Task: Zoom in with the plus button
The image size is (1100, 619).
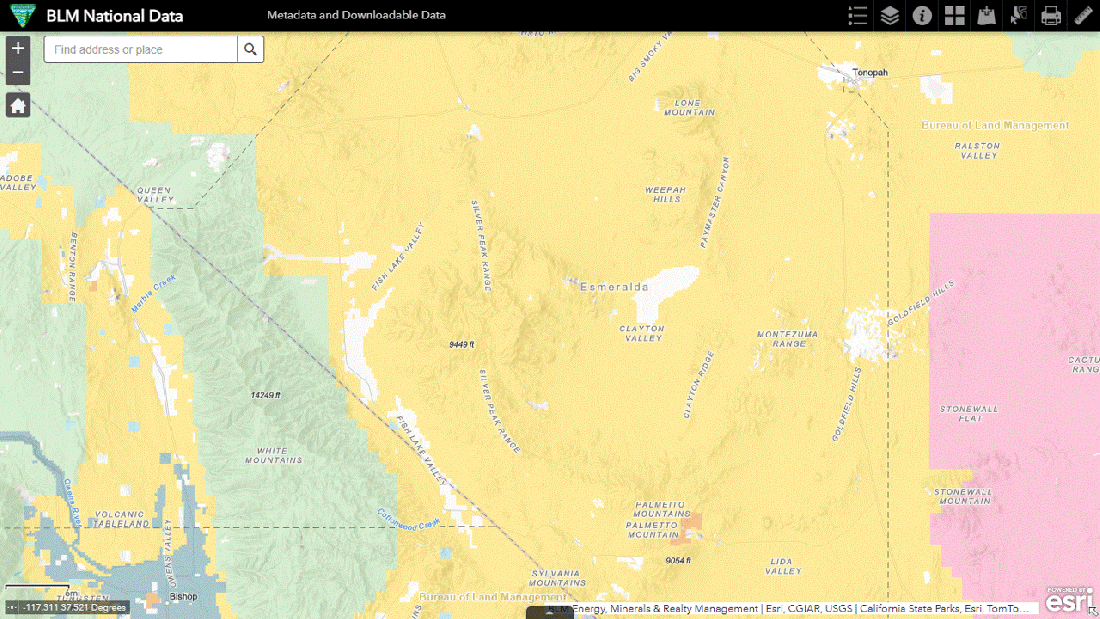Action: coord(18,46)
